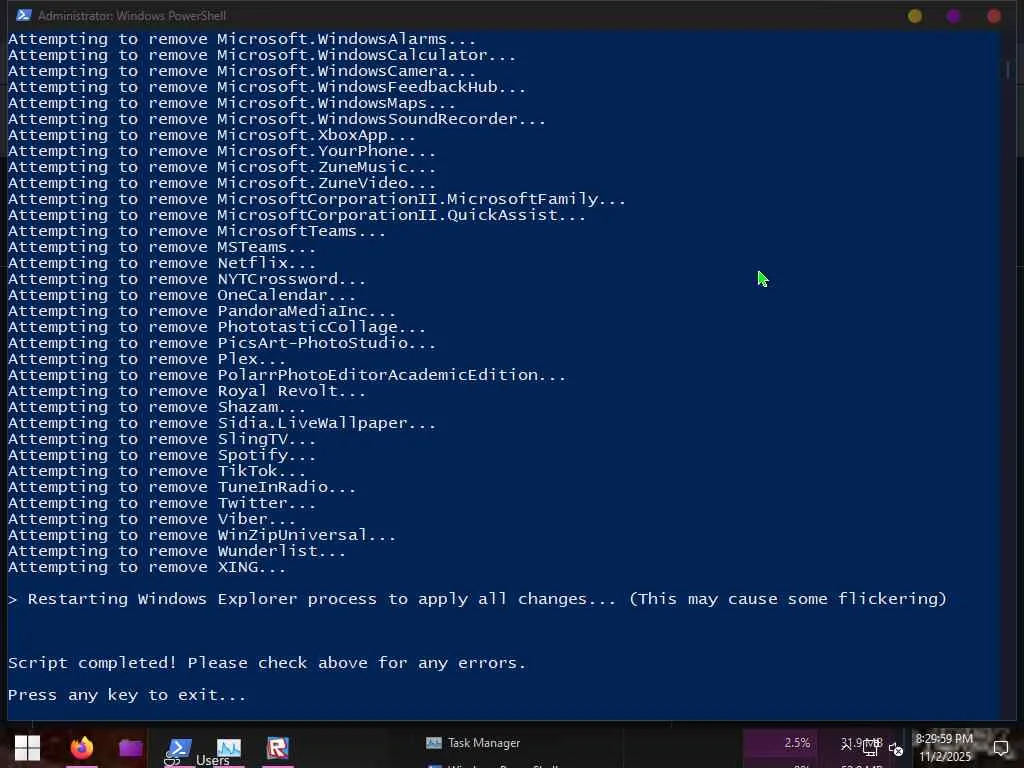Launch Firefox from the taskbar

(82, 747)
